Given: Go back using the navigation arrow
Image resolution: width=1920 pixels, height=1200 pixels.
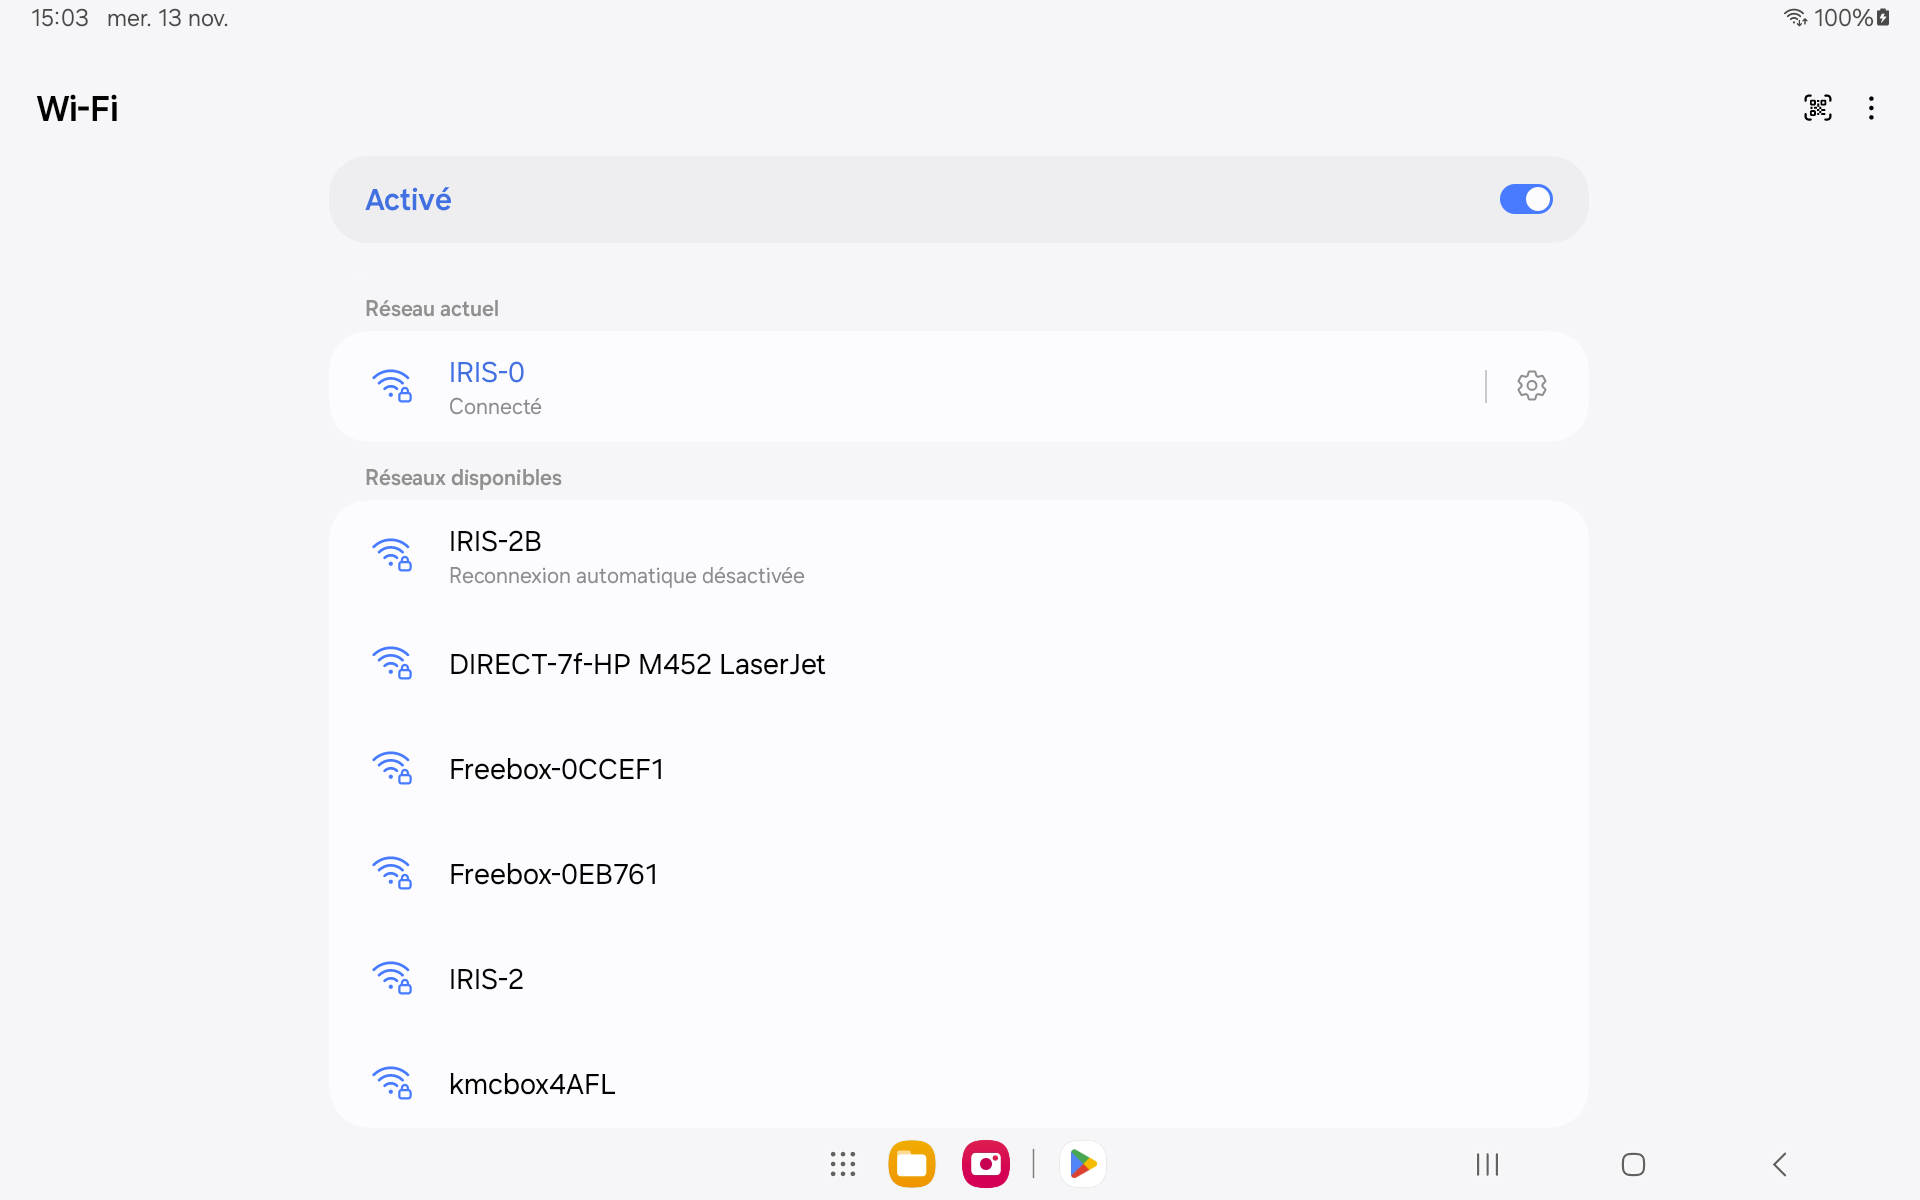Looking at the screenshot, I should (x=1780, y=1164).
